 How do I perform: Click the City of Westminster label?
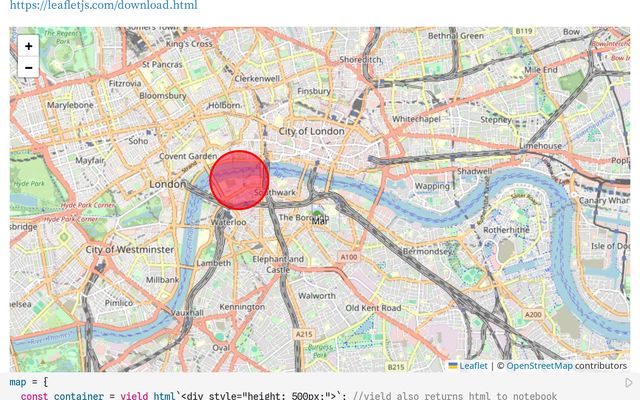[129, 249]
